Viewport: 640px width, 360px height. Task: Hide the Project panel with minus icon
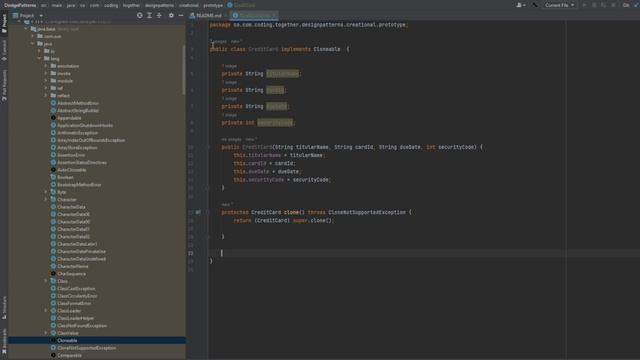point(181,15)
